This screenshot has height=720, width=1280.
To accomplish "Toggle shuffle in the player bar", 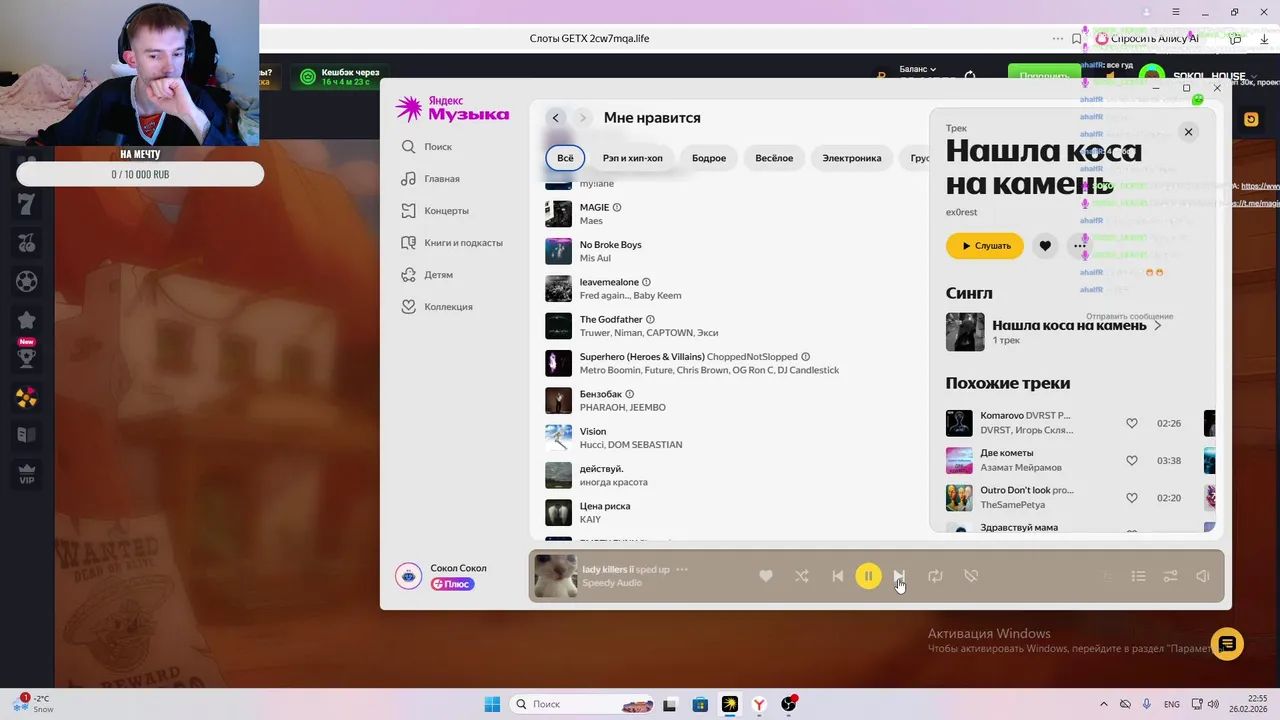I will [x=802, y=576].
